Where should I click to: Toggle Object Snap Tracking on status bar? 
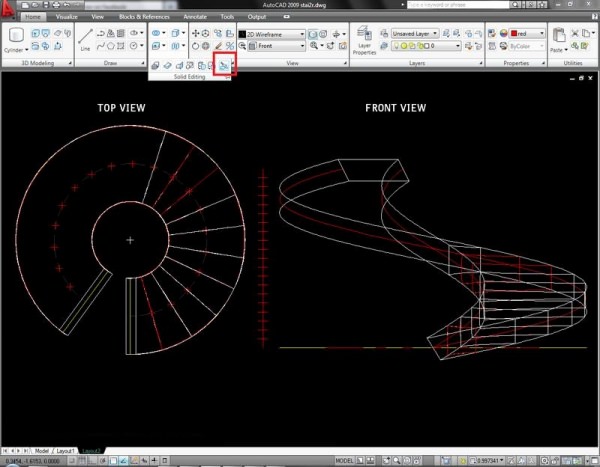click(x=124, y=460)
